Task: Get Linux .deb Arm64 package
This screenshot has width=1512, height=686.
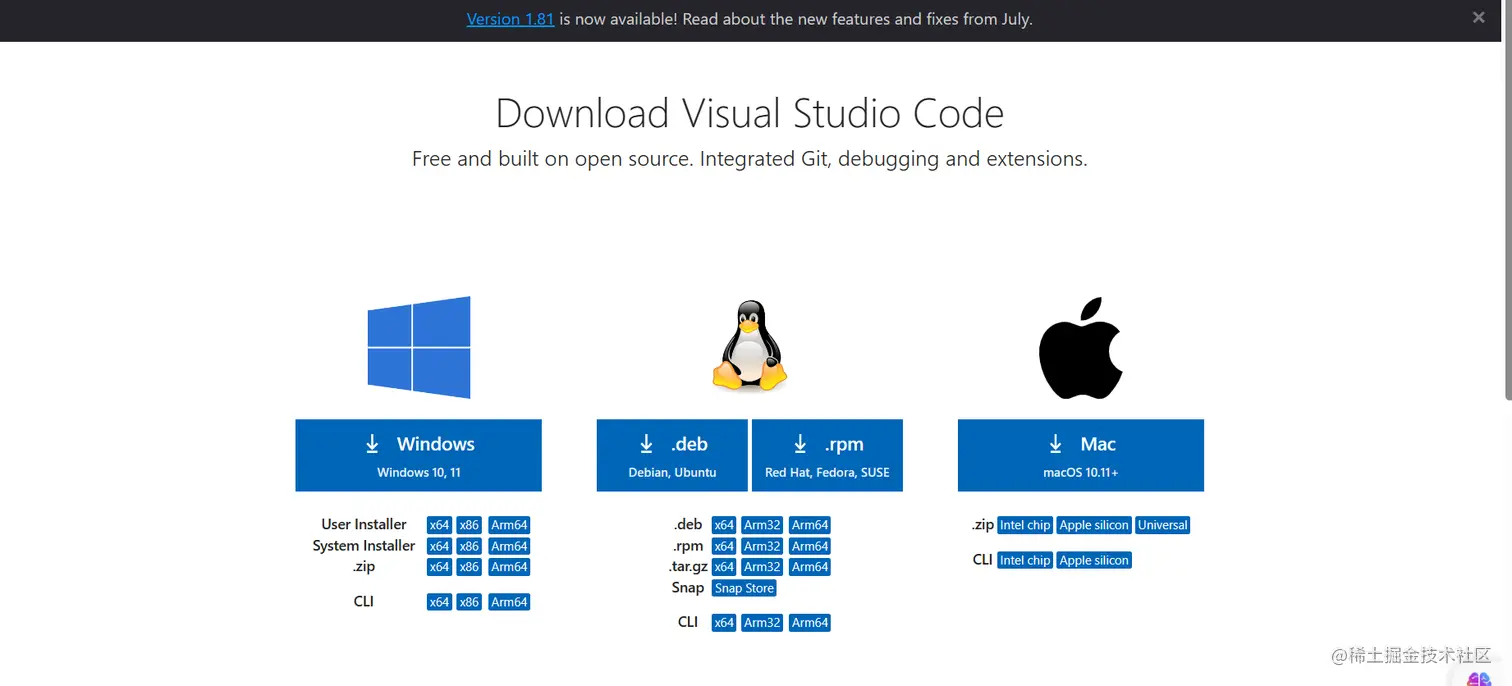Action: pyautogui.click(x=810, y=525)
